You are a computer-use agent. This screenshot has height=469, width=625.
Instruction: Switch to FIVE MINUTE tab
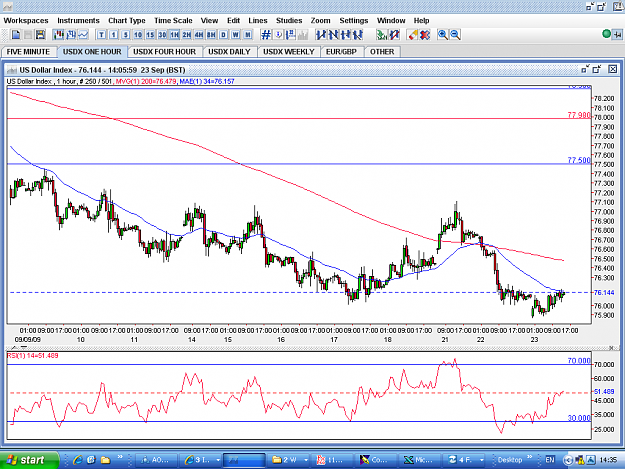coord(28,52)
